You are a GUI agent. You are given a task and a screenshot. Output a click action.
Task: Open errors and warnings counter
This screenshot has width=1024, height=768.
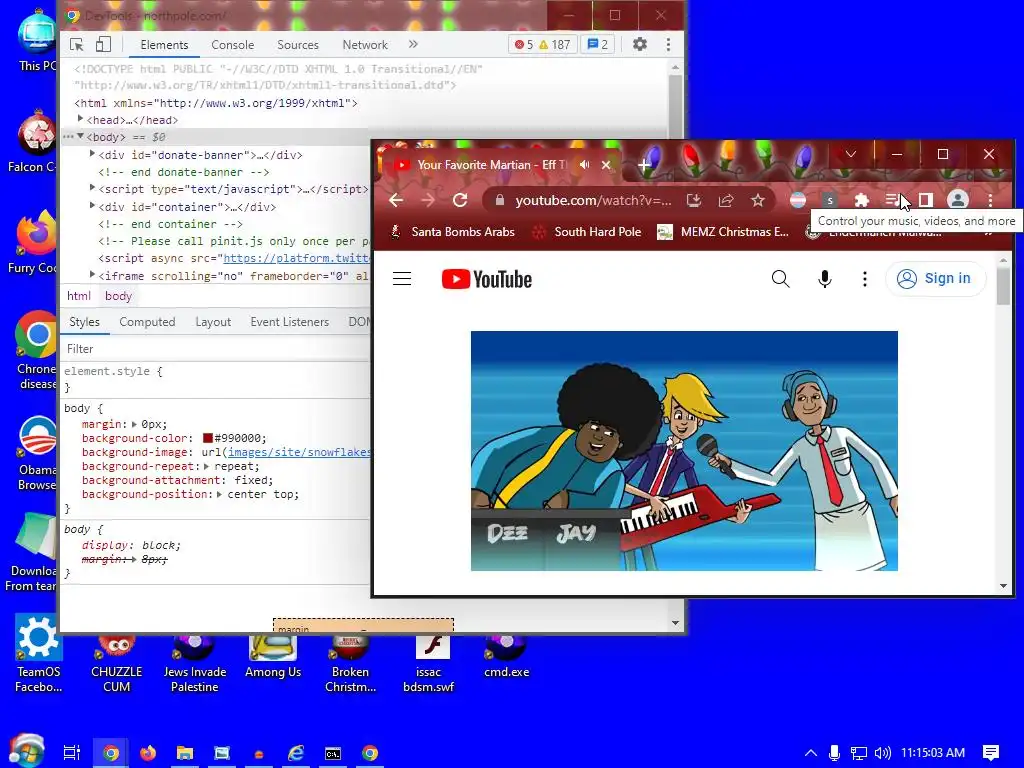click(x=542, y=44)
